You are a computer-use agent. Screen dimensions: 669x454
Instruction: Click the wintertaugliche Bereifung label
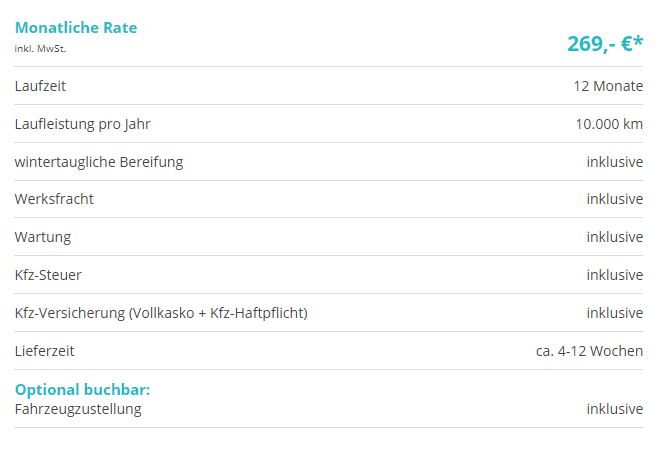(x=99, y=162)
